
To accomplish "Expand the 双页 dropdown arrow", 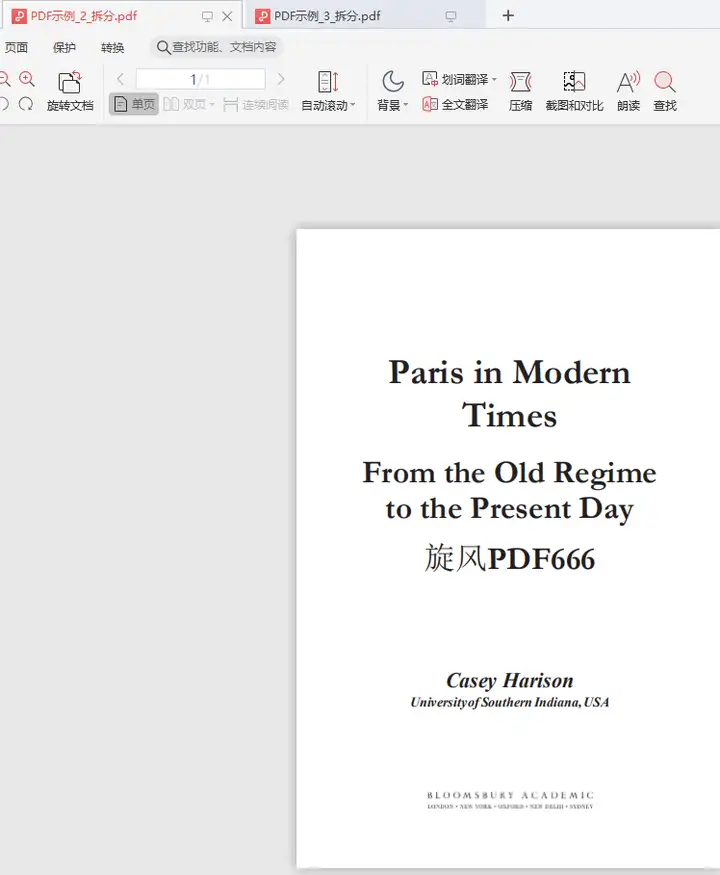I will 212,104.
